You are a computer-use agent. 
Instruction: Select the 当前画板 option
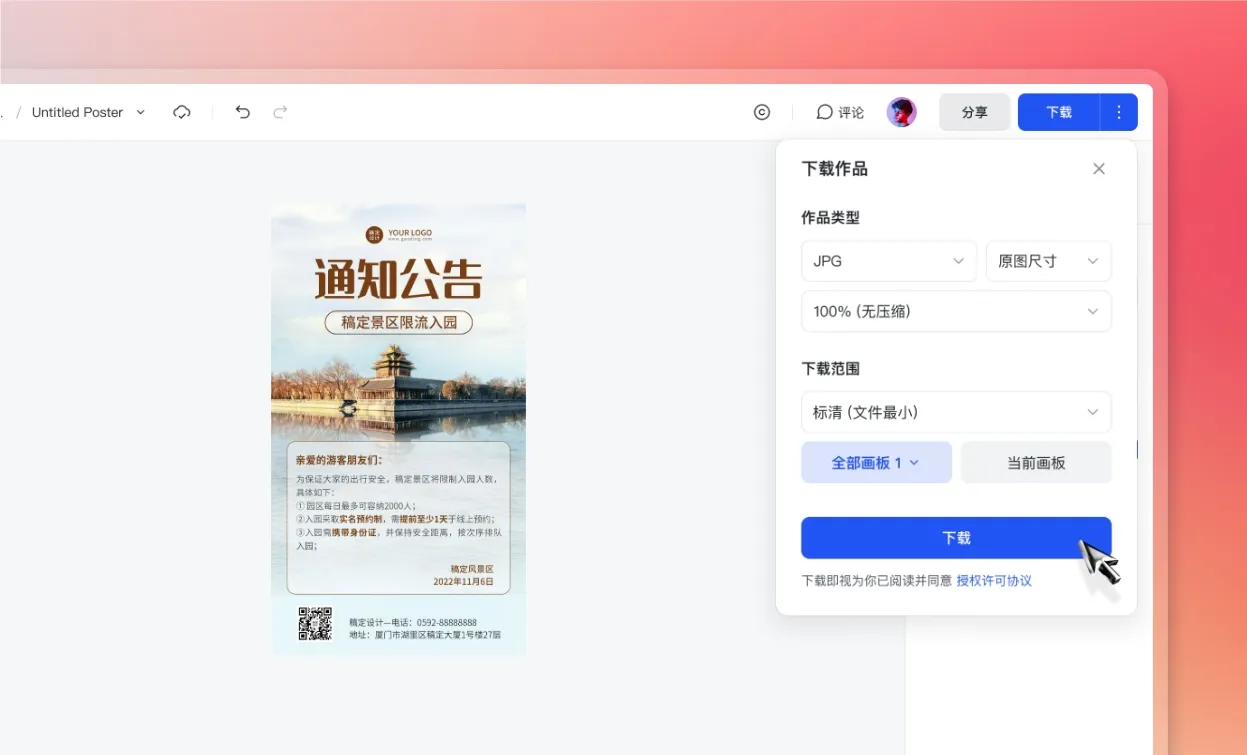click(x=1036, y=463)
